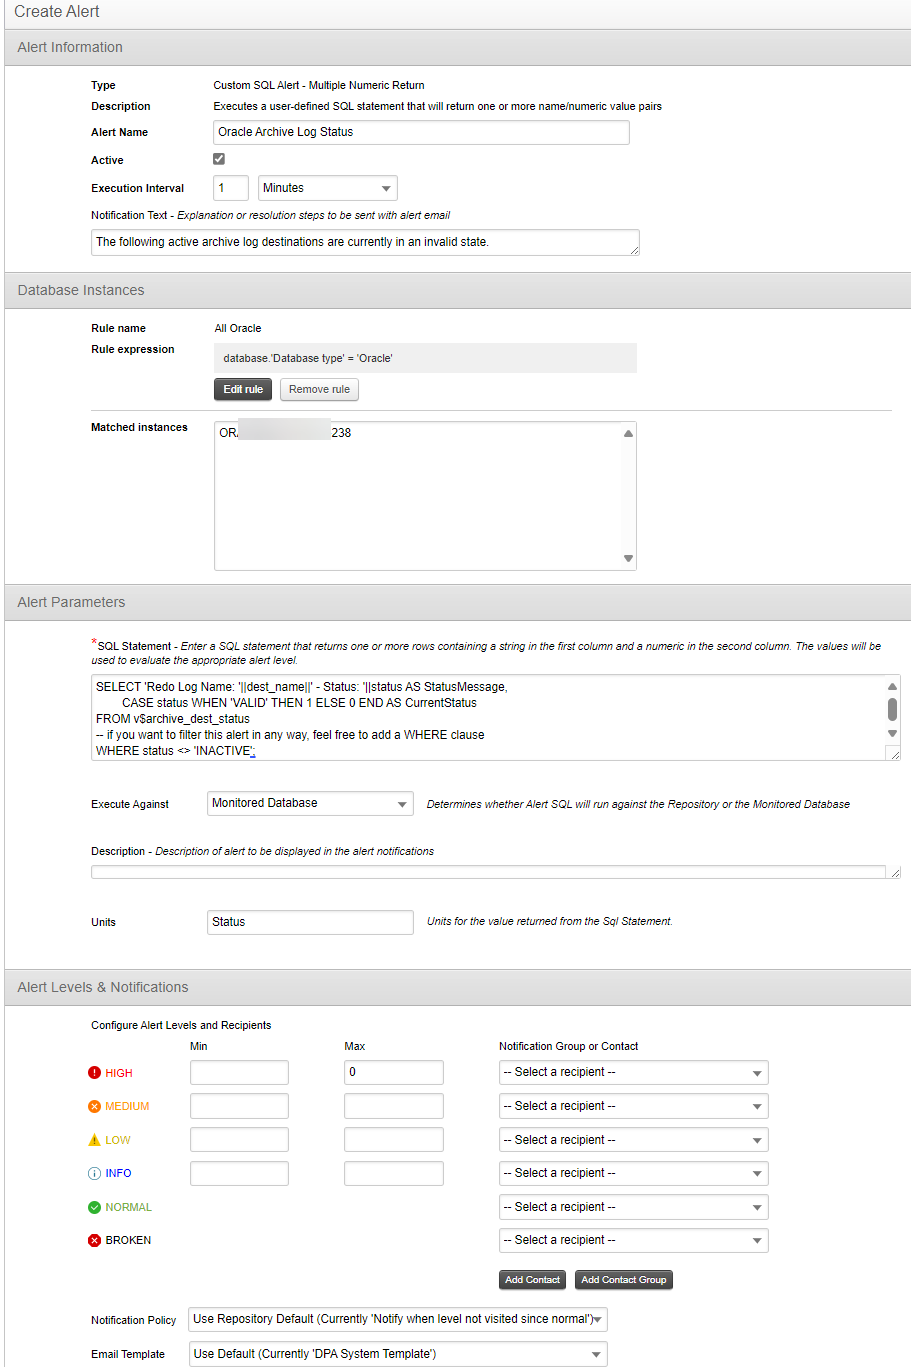911x1367 pixels.
Task: Click the LOW Max value field
Action: (x=394, y=1140)
